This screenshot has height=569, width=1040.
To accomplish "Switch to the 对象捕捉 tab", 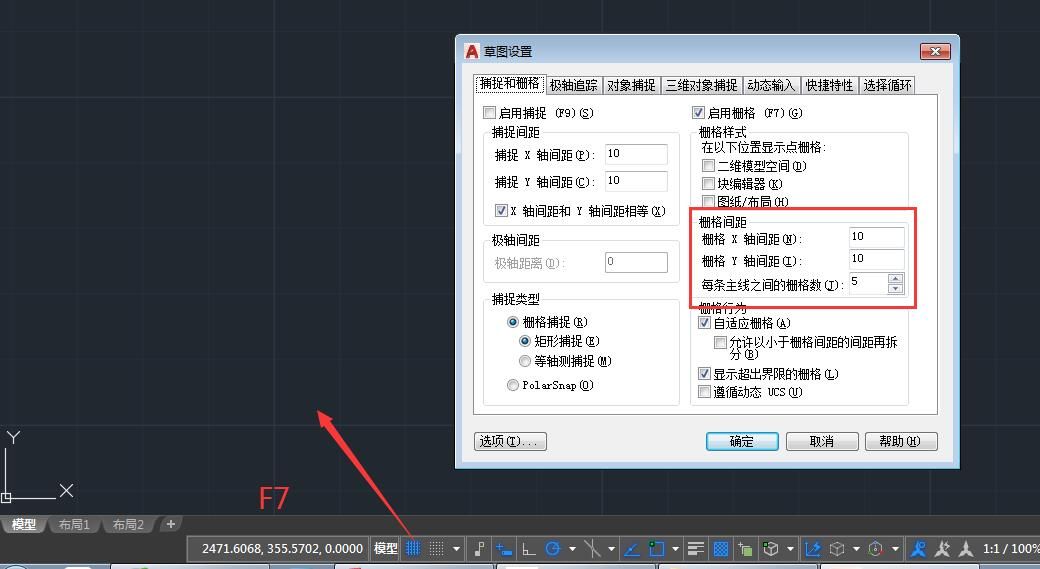I will (x=631, y=85).
